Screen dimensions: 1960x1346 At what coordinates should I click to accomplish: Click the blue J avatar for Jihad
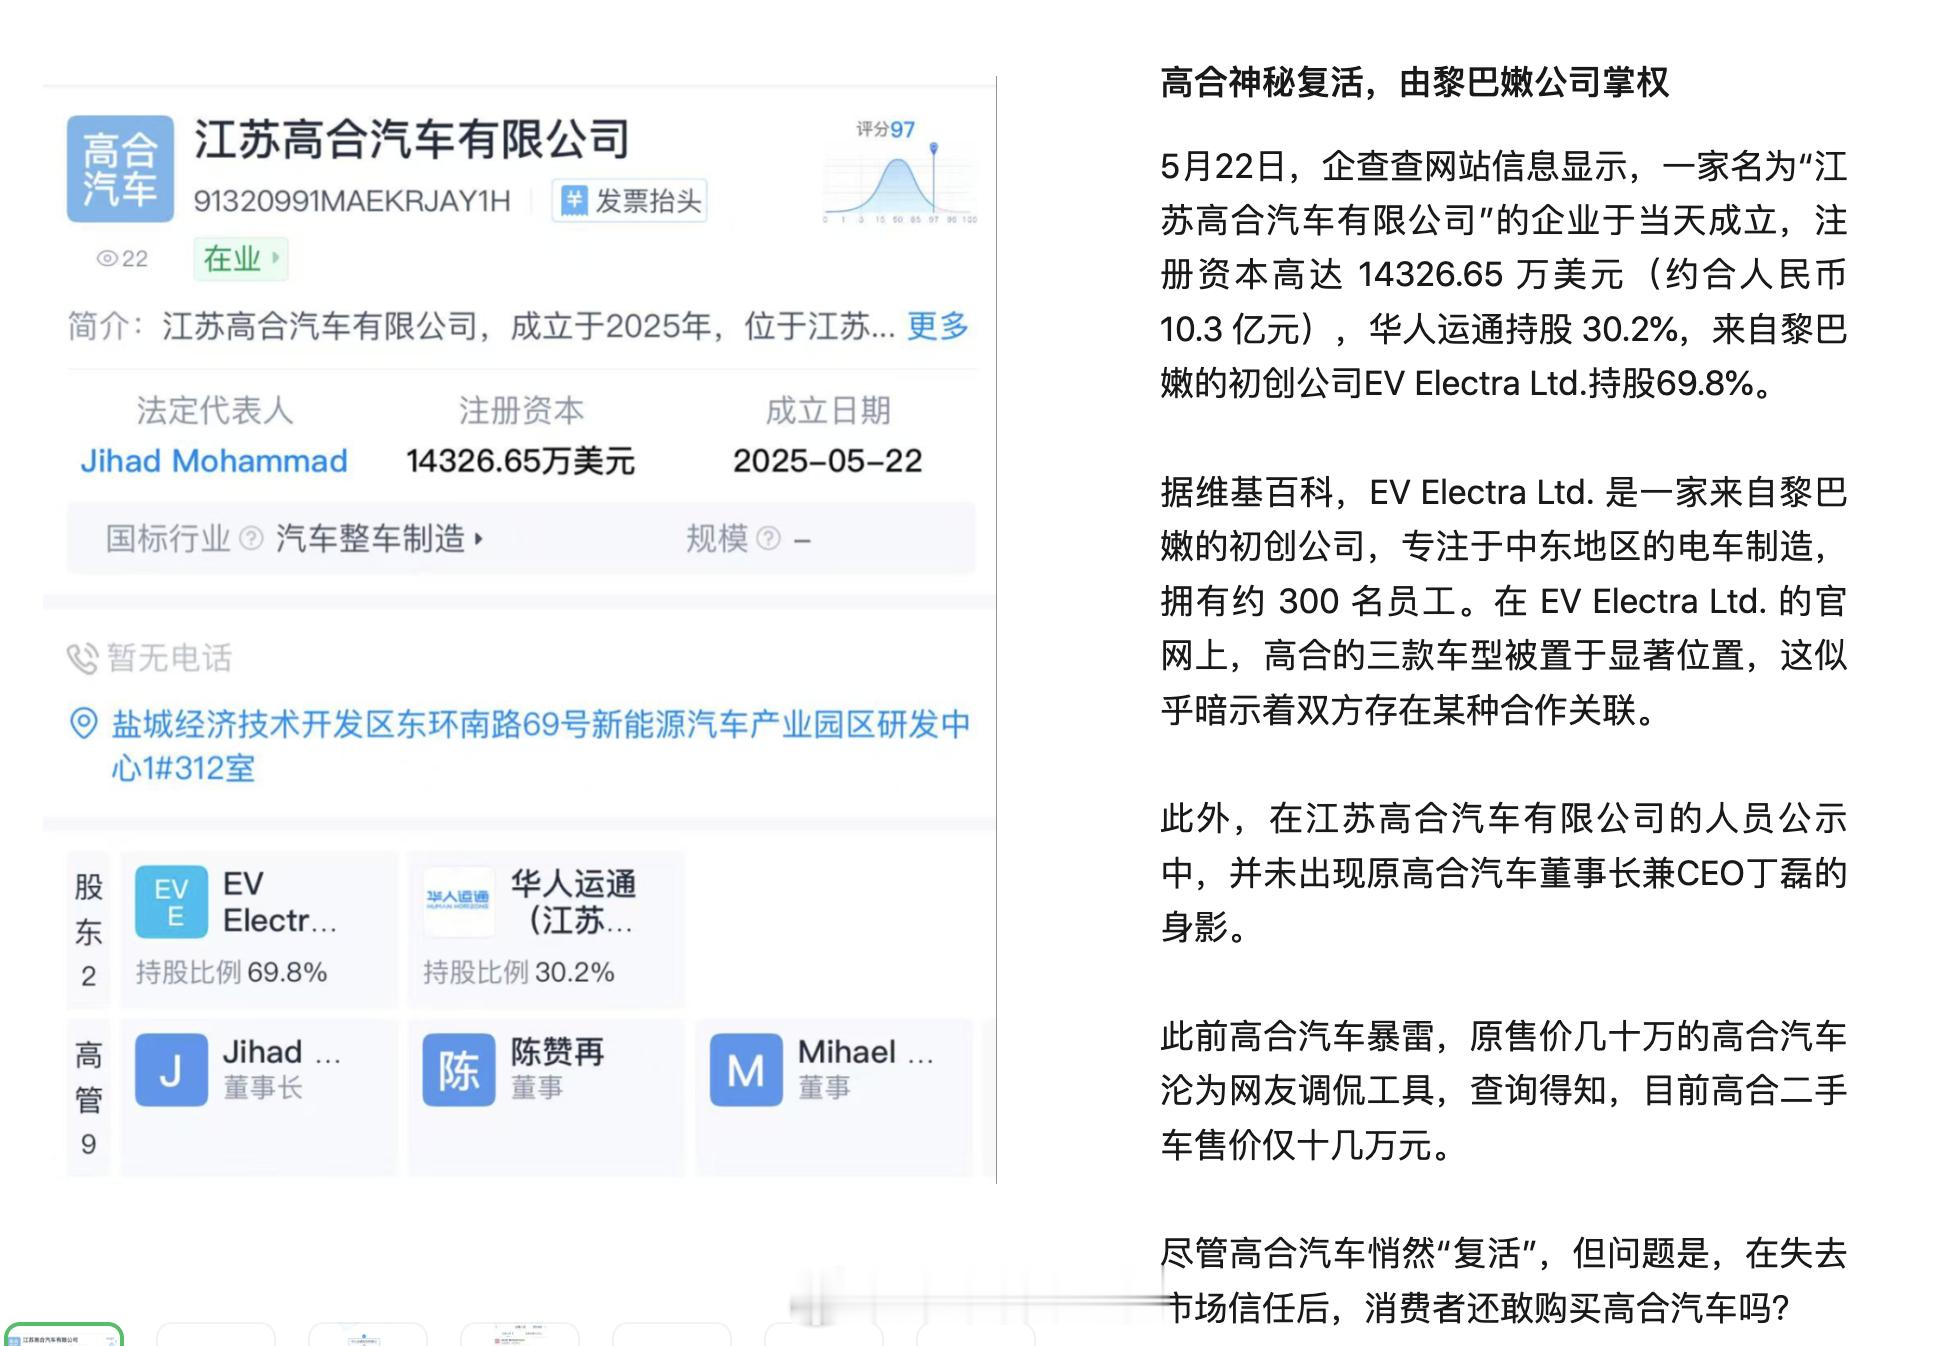tap(171, 1070)
